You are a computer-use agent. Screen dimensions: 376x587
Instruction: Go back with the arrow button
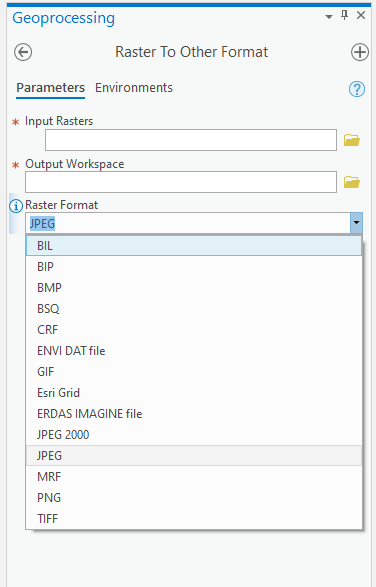(x=23, y=52)
